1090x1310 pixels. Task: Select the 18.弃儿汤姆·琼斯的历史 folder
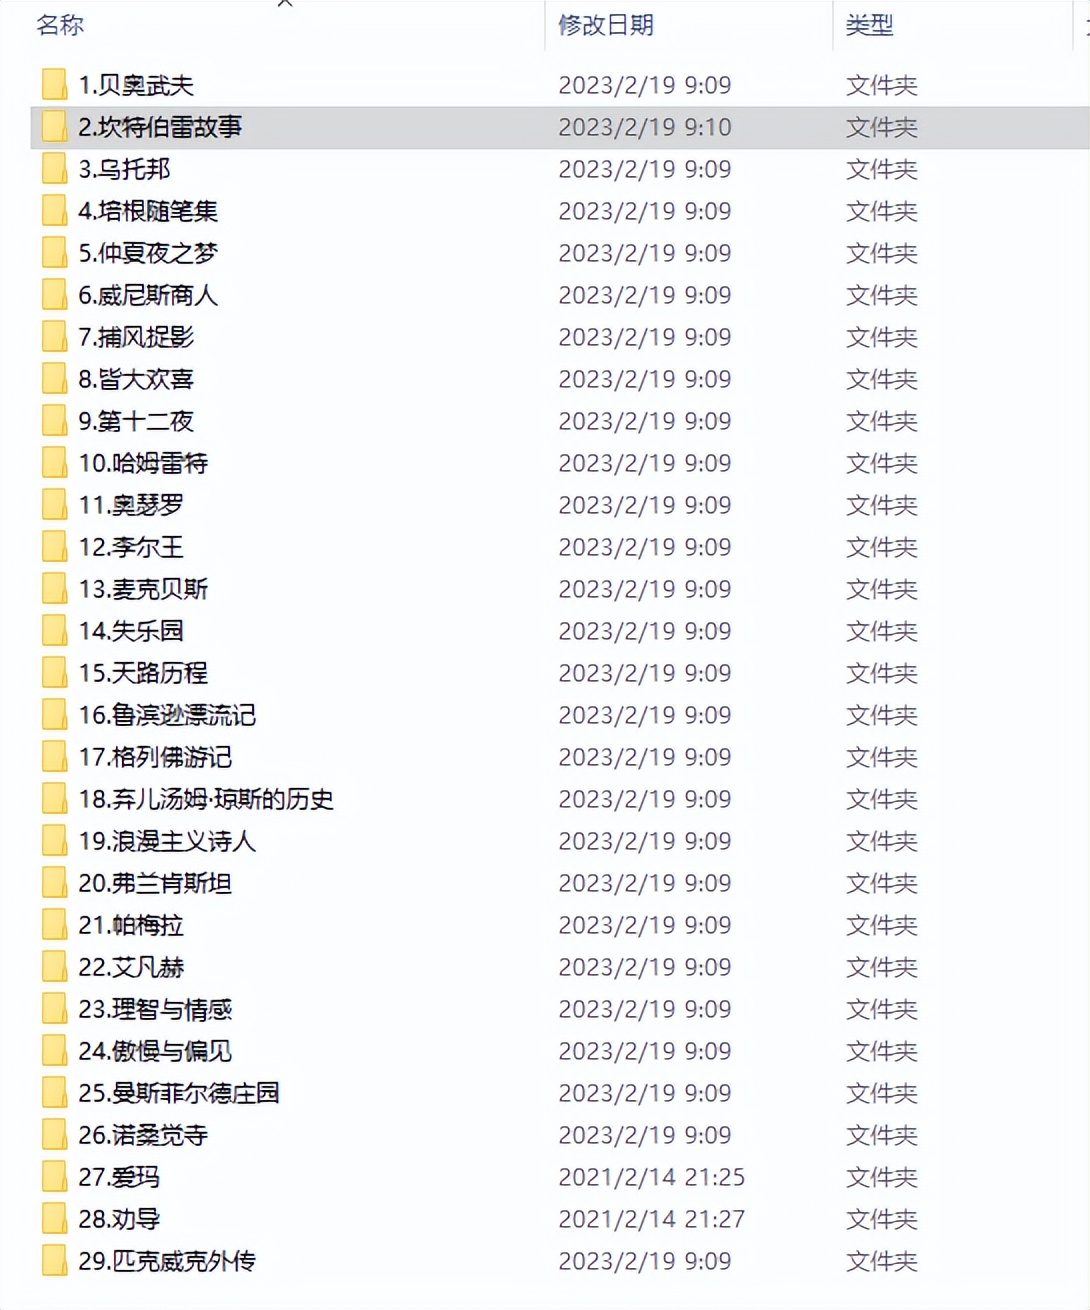206,799
